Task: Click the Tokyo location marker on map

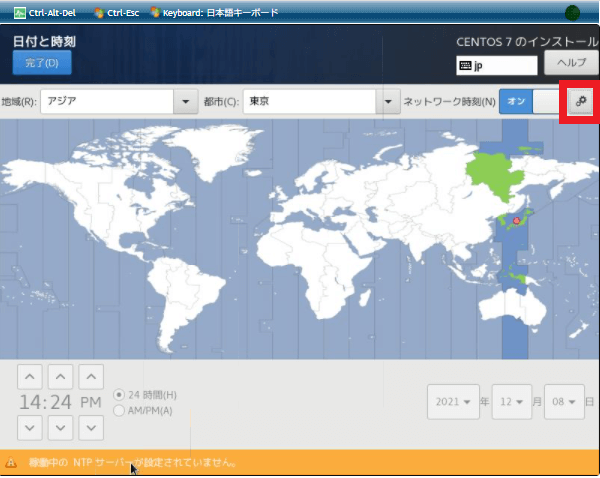Action: pyautogui.click(x=516, y=220)
